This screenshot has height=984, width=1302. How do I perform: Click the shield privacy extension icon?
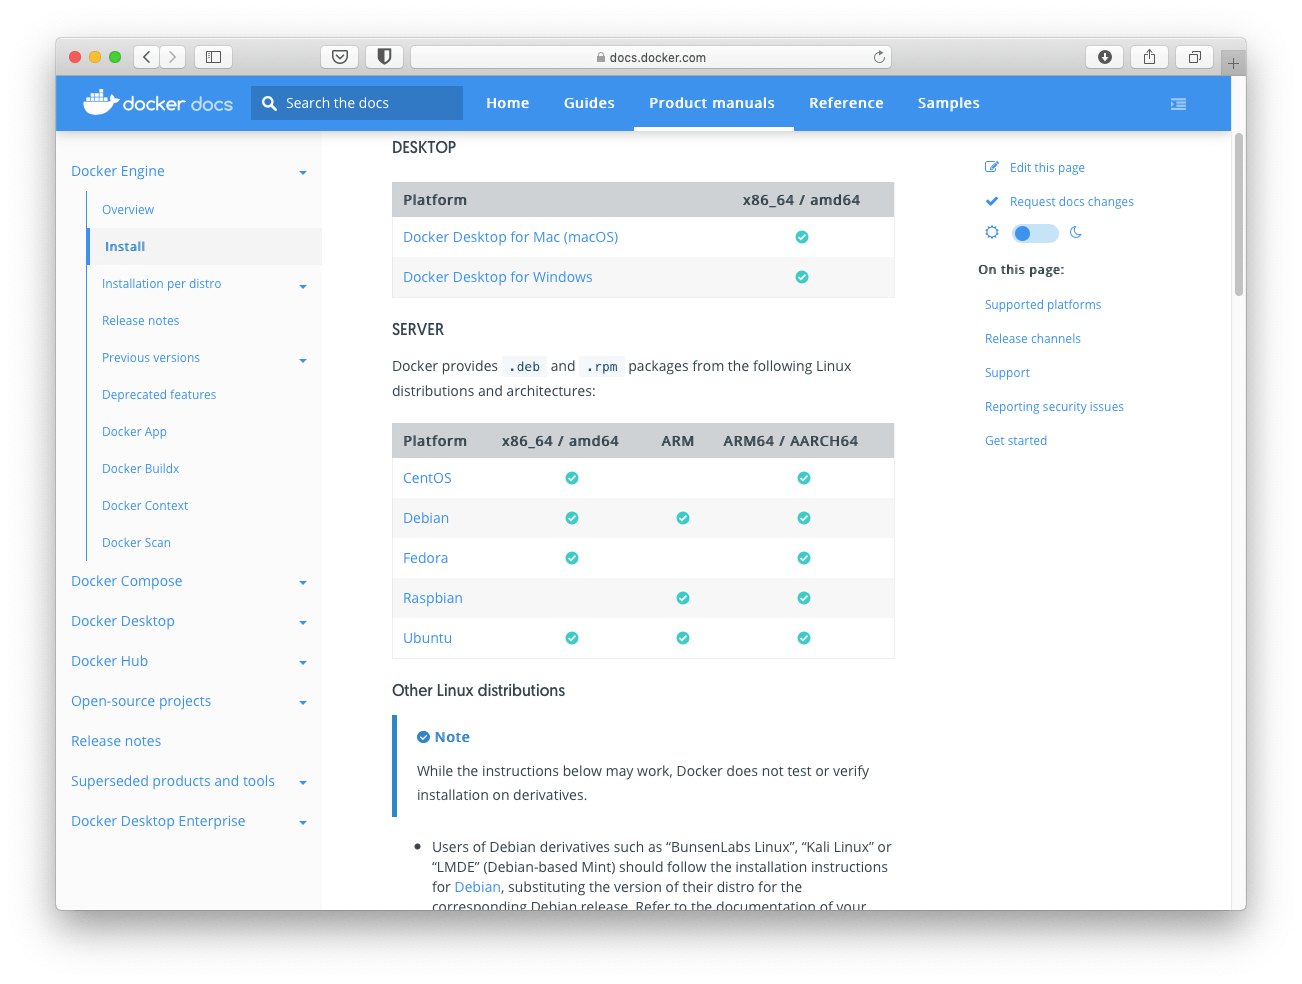[384, 57]
